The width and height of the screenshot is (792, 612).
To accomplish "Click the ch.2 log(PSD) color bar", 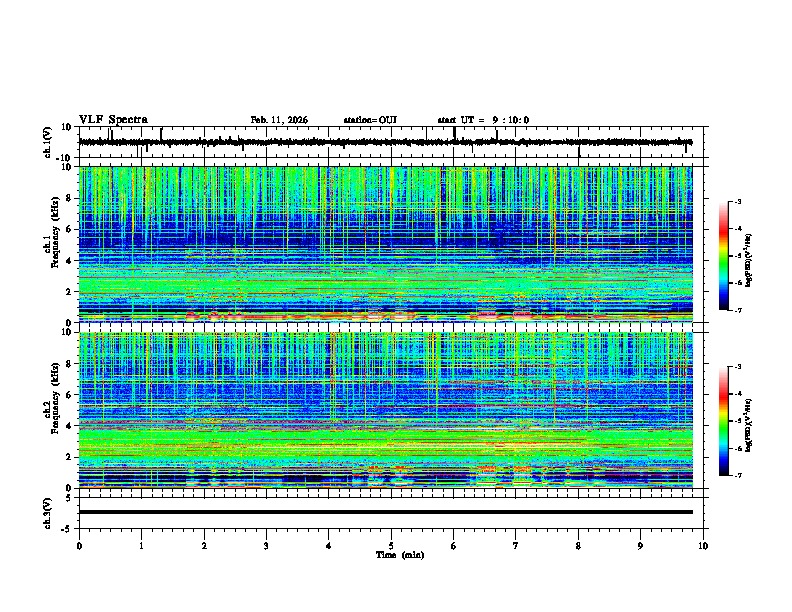I will coord(724,421).
